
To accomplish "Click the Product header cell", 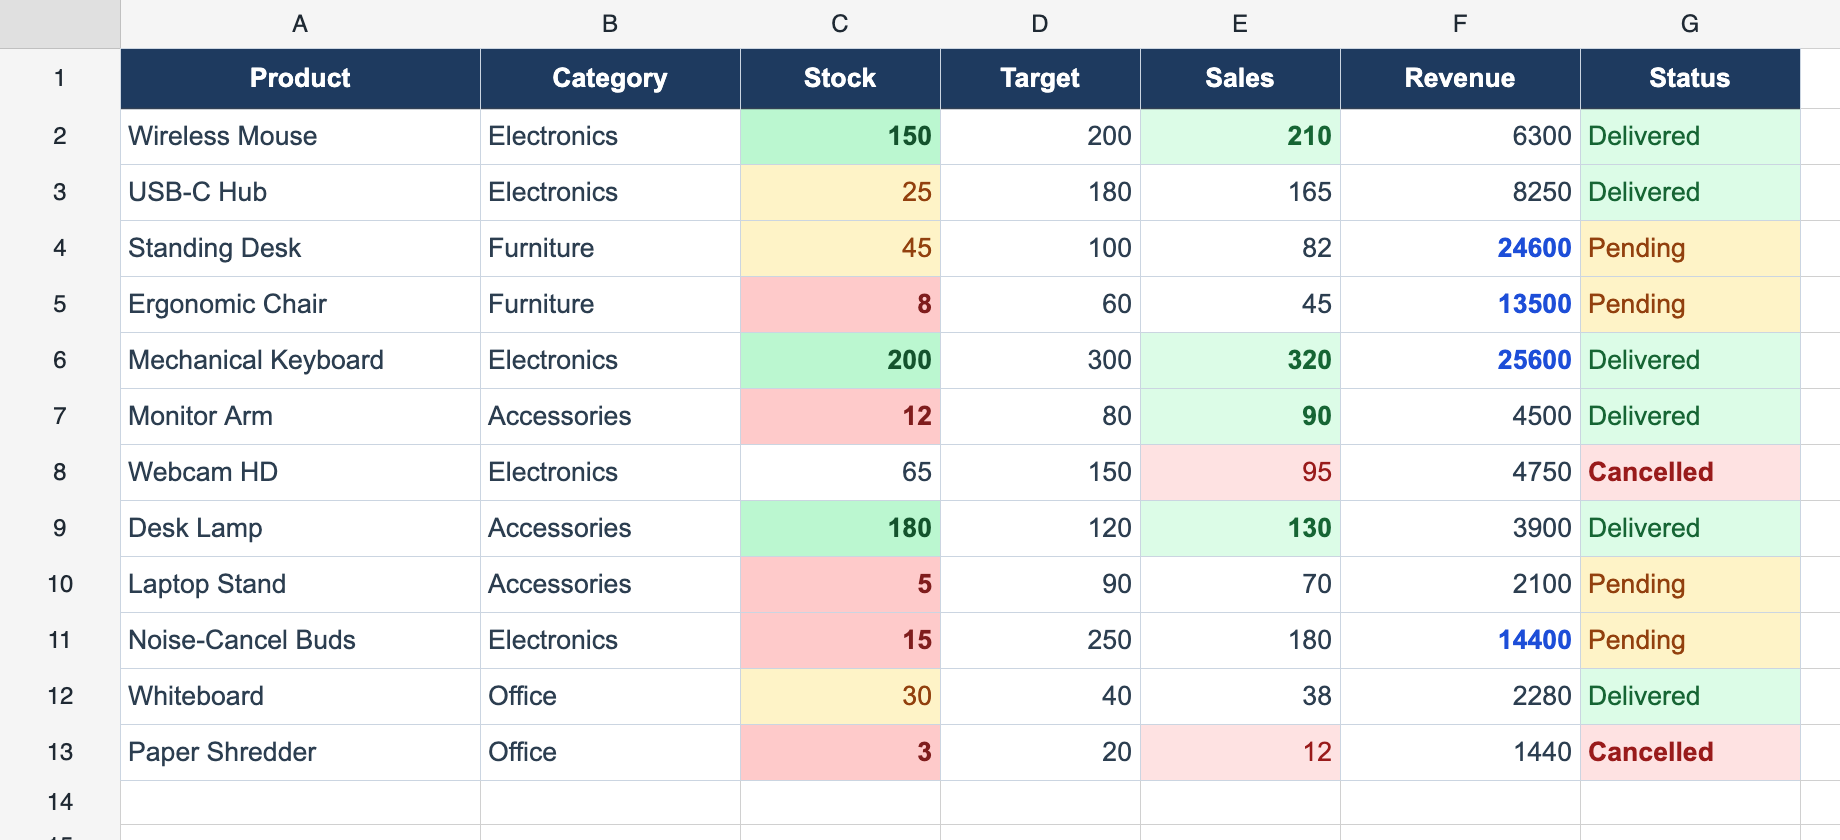I will click(300, 78).
